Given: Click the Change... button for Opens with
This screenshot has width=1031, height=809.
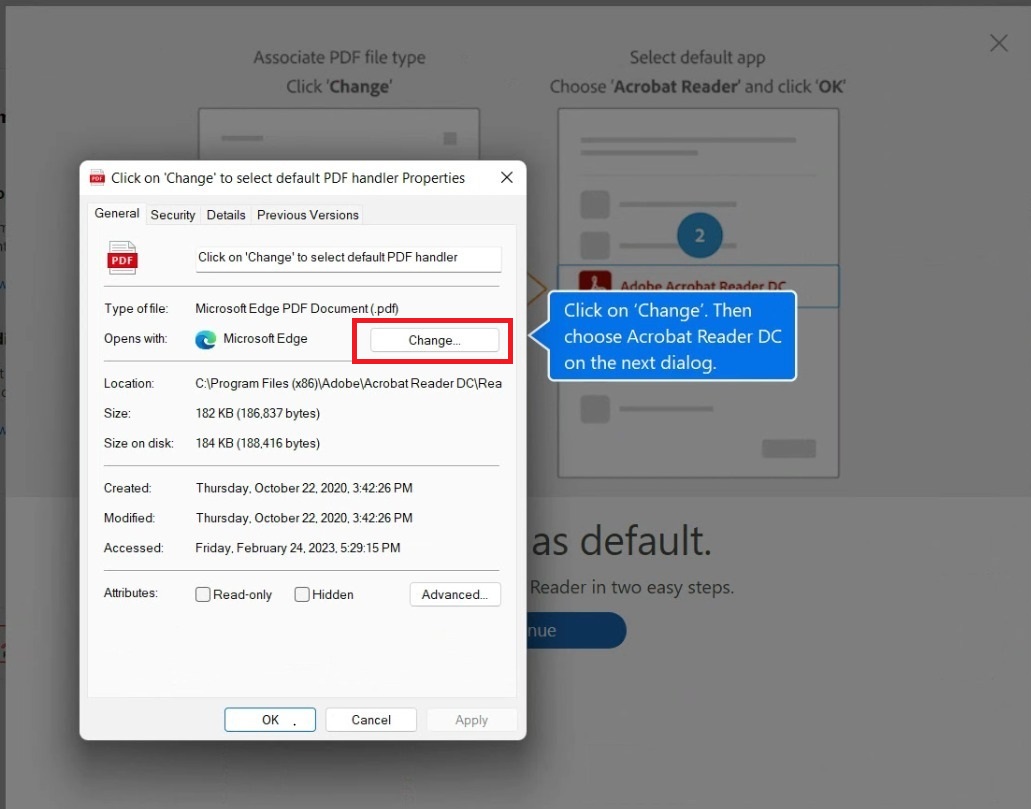Looking at the screenshot, I should pyautogui.click(x=434, y=340).
